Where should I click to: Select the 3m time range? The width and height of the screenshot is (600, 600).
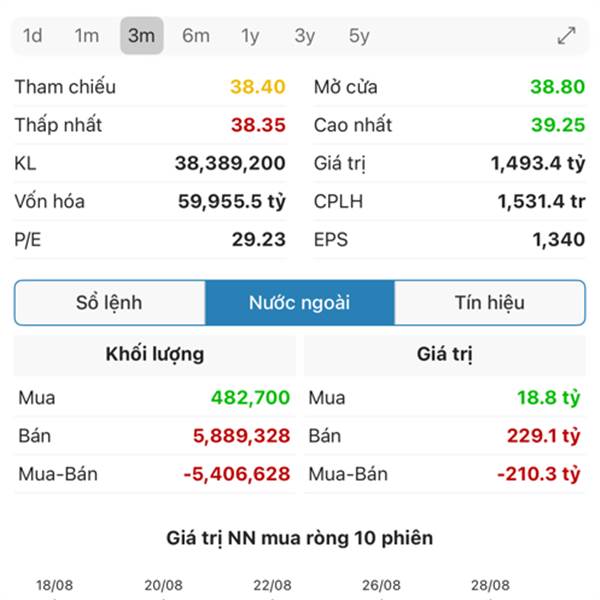(x=142, y=36)
